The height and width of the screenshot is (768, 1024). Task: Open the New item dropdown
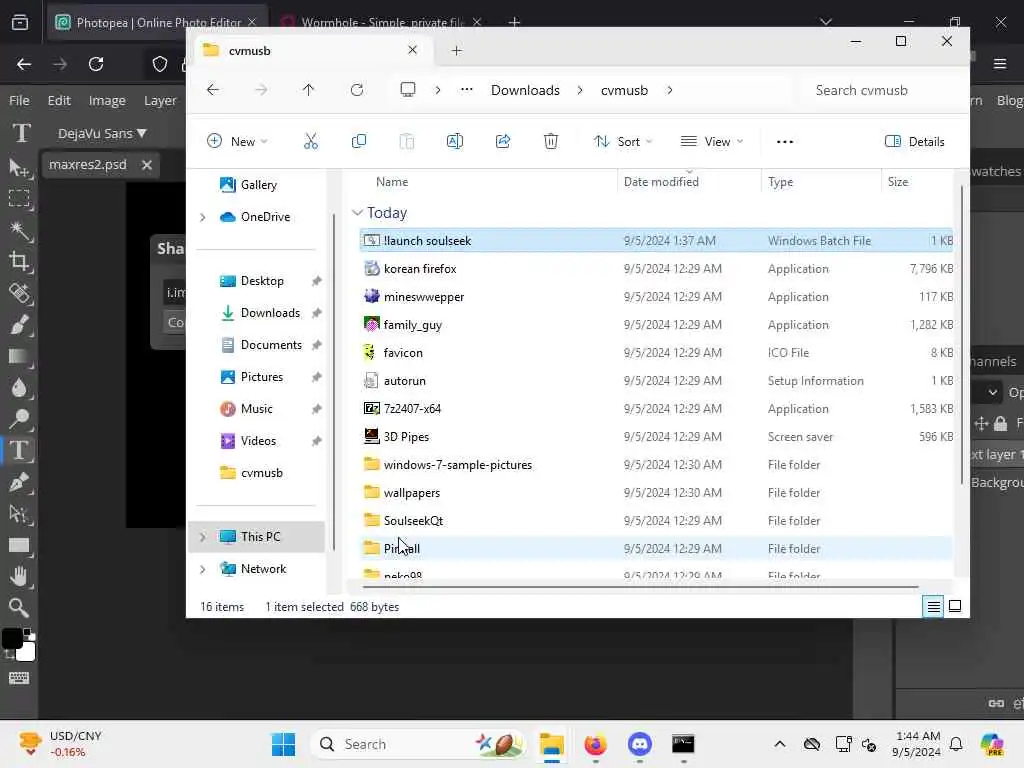pyautogui.click(x=236, y=142)
